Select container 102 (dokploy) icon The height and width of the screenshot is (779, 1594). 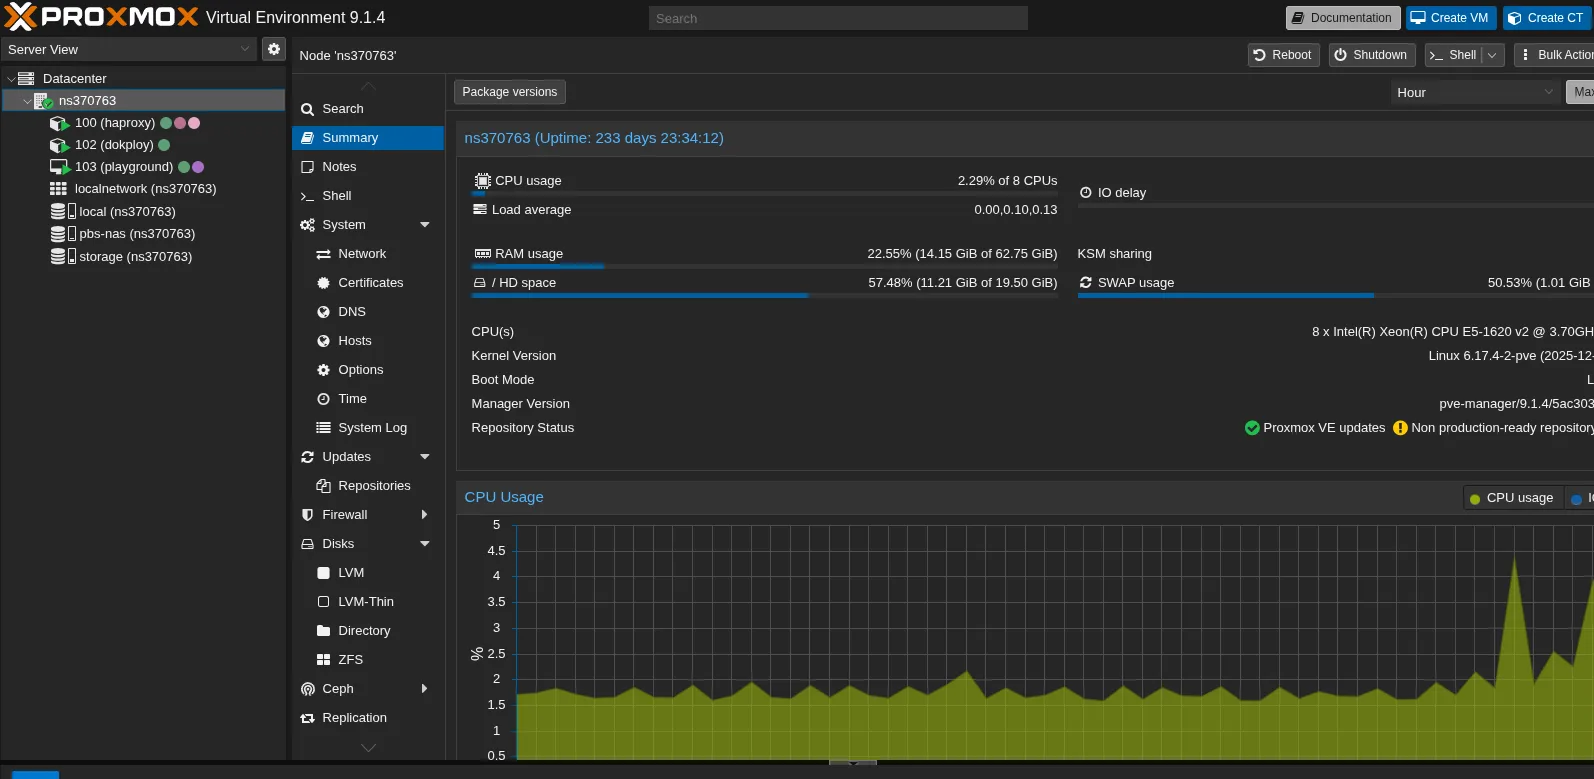coord(59,145)
